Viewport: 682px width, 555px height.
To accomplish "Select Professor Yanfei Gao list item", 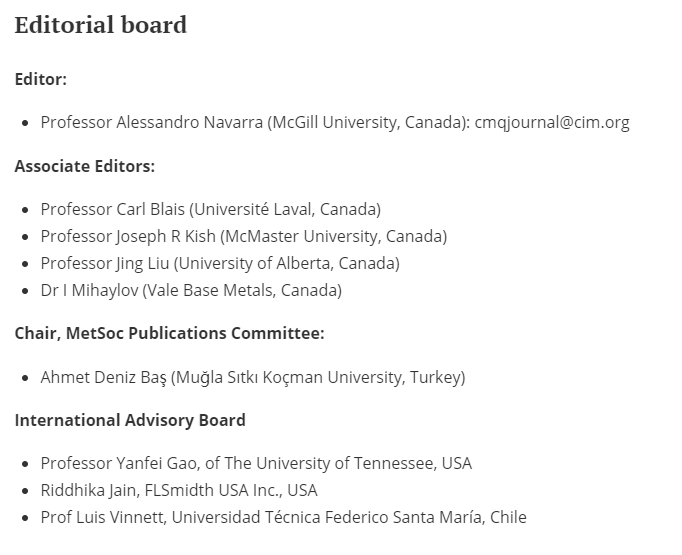I will (256, 463).
